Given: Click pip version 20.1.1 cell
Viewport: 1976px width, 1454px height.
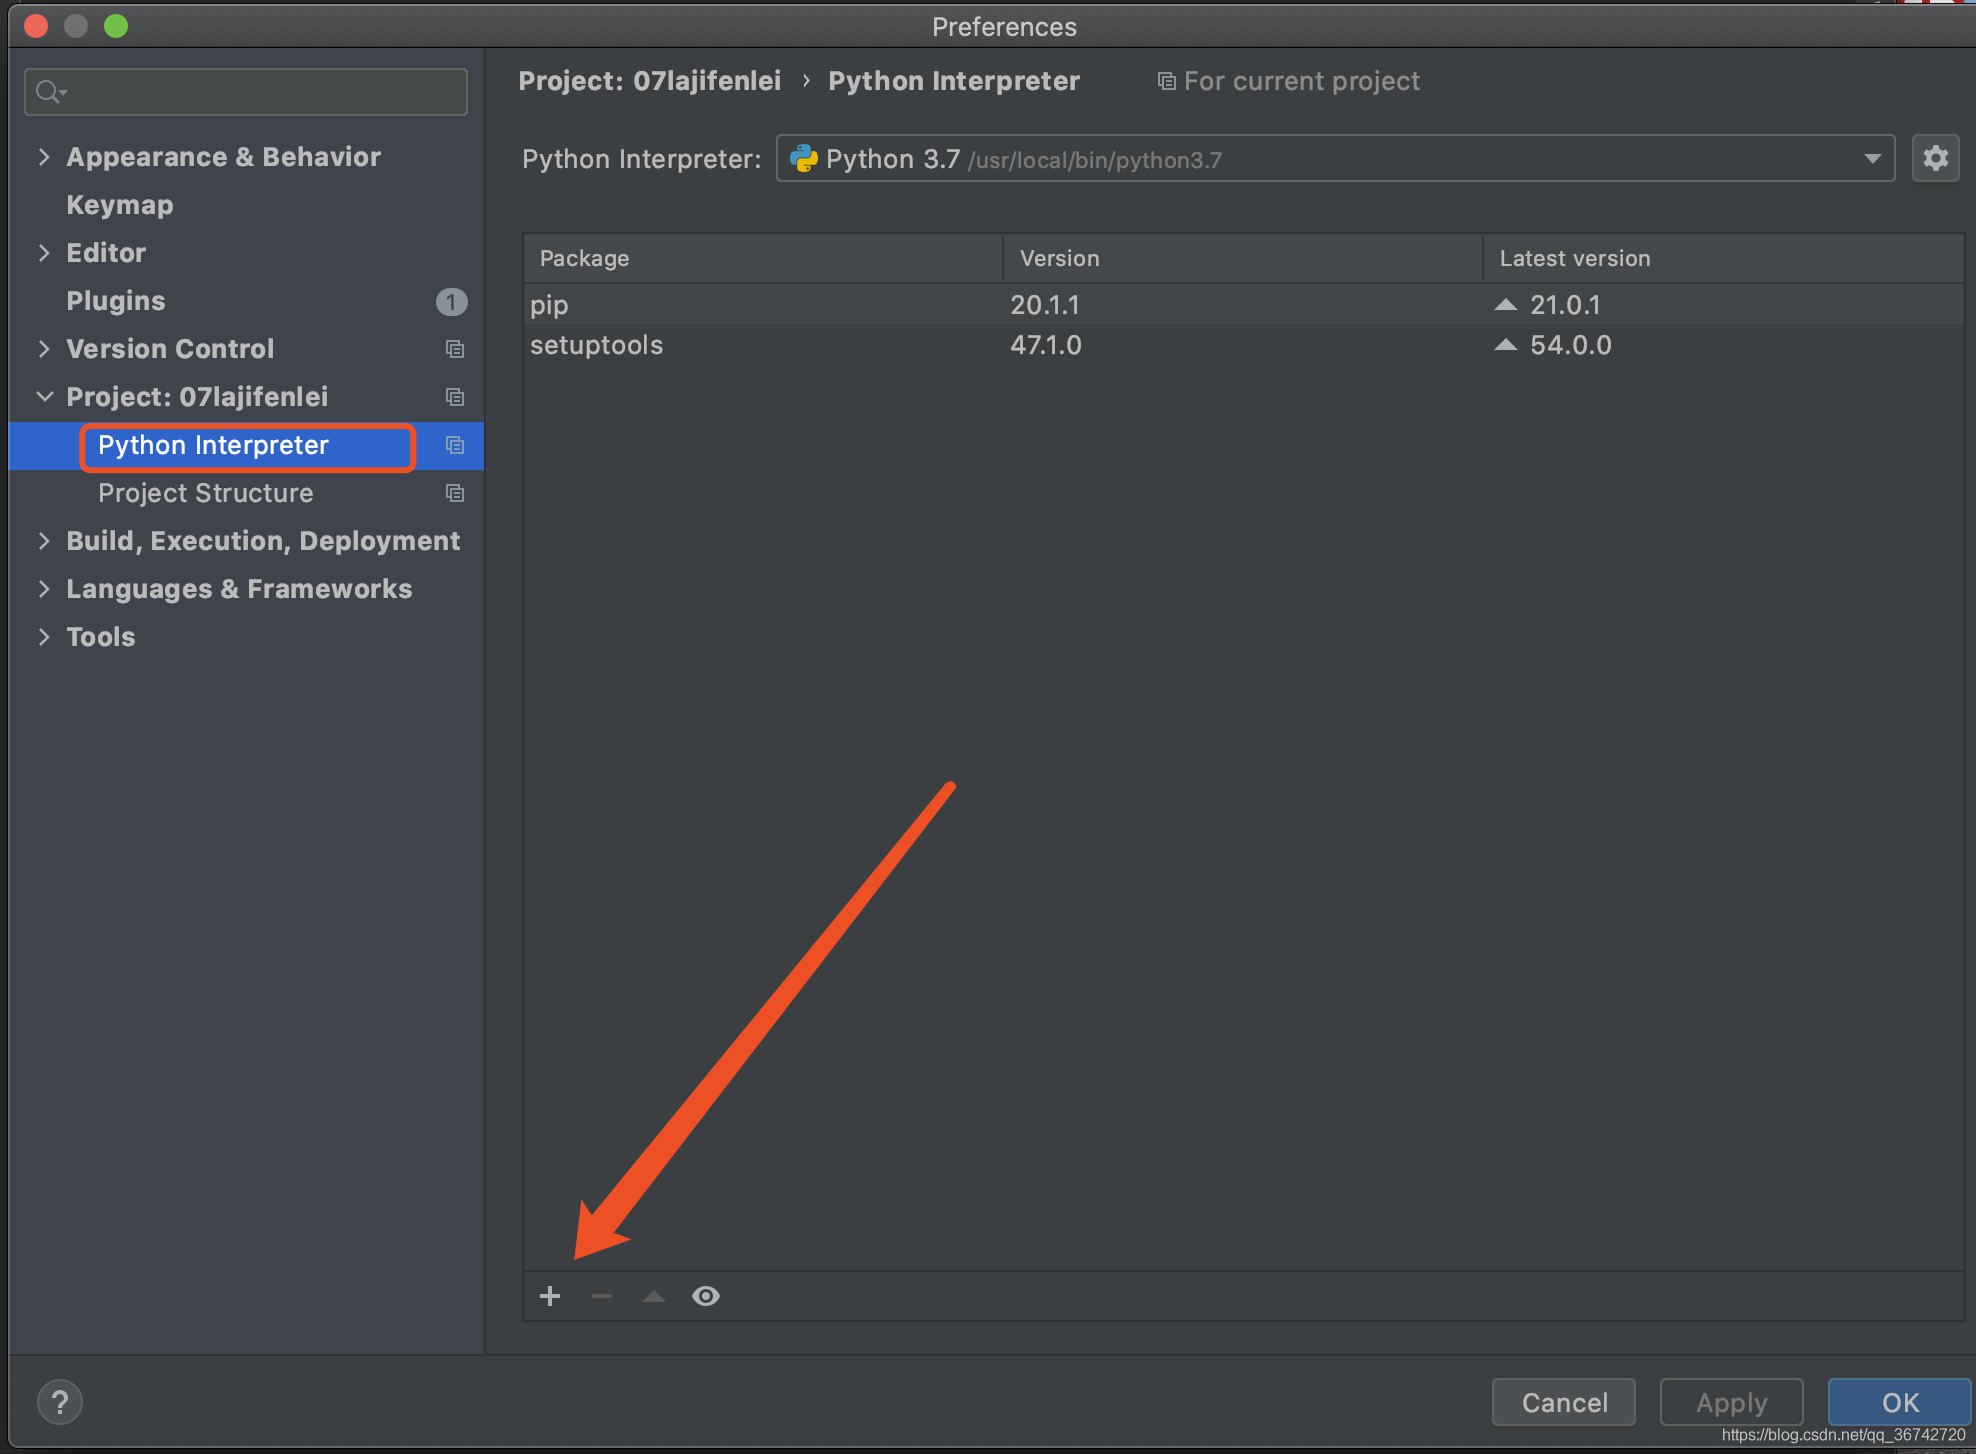Looking at the screenshot, I should [1045, 305].
